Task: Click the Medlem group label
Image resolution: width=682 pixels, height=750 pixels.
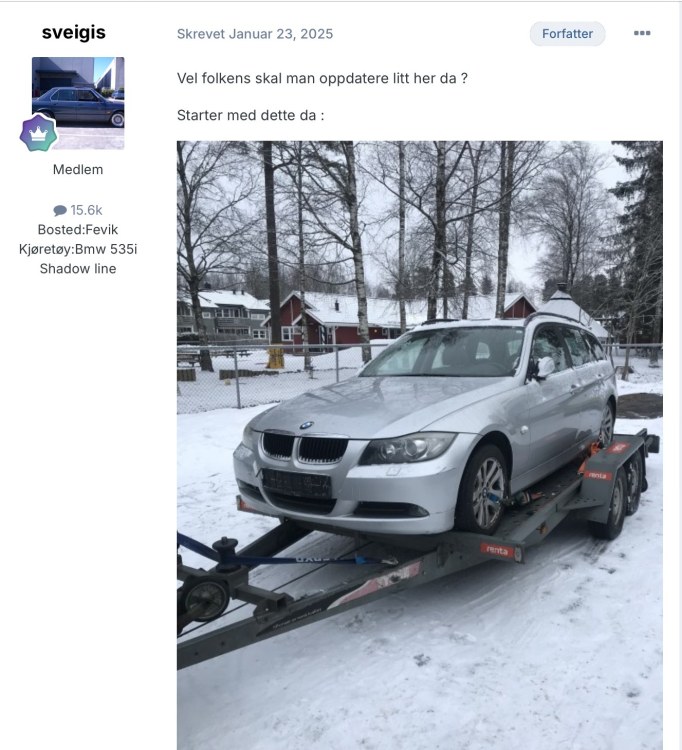Action: coord(78,169)
